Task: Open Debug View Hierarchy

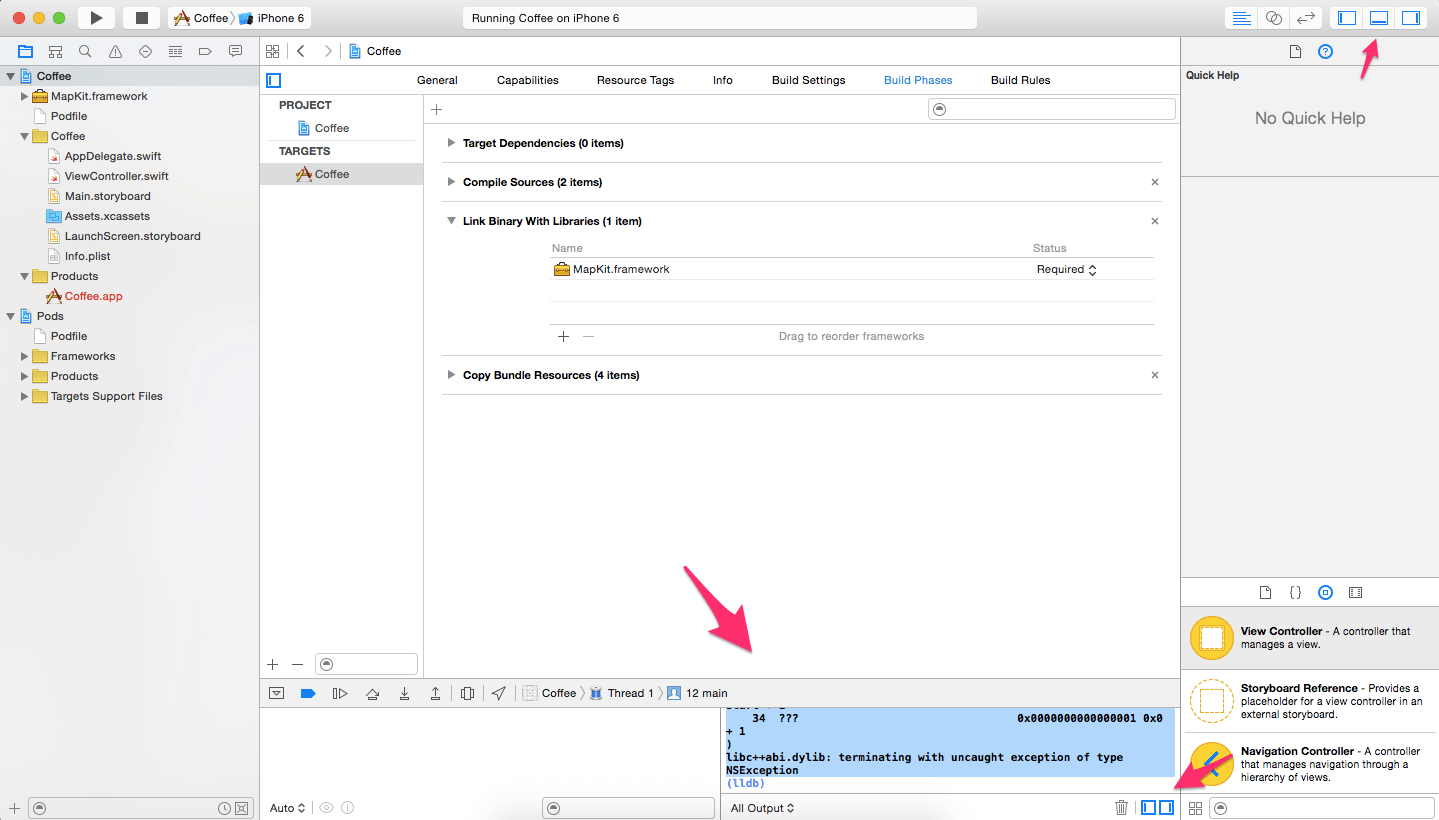Action: [x=467, y=693]
